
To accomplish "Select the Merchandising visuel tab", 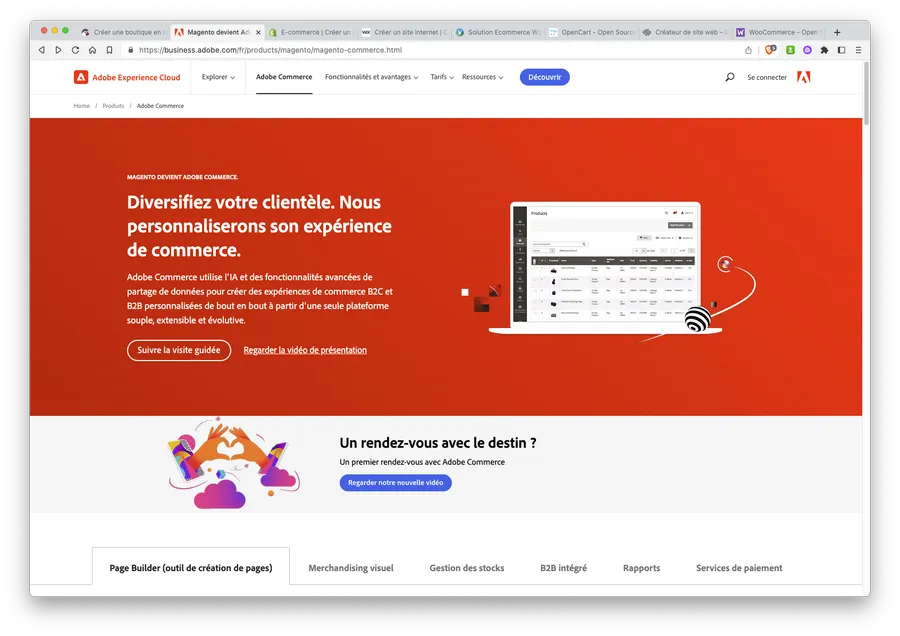I will pos(351,568).
